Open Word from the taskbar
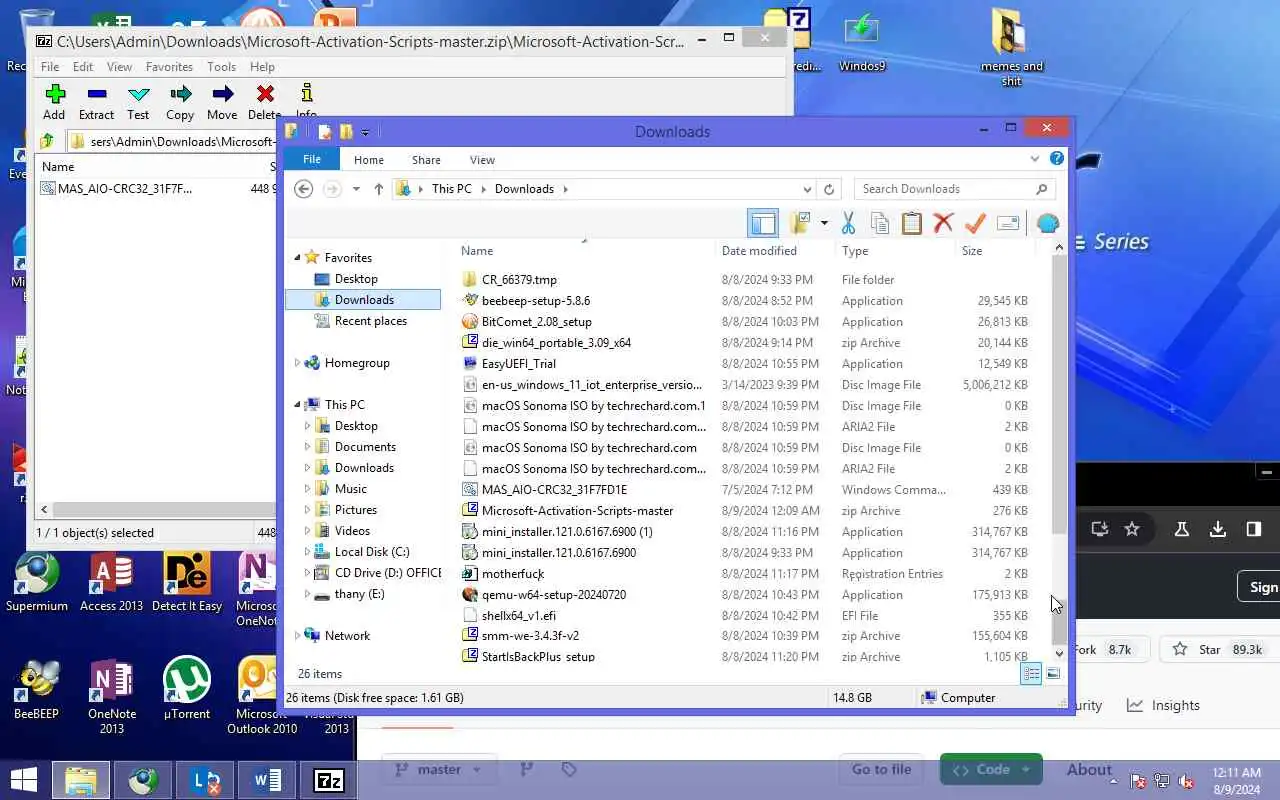Image resolution: width=1280 pixels, height=800 pixels. pyautogui.click(x=267, y=780)
